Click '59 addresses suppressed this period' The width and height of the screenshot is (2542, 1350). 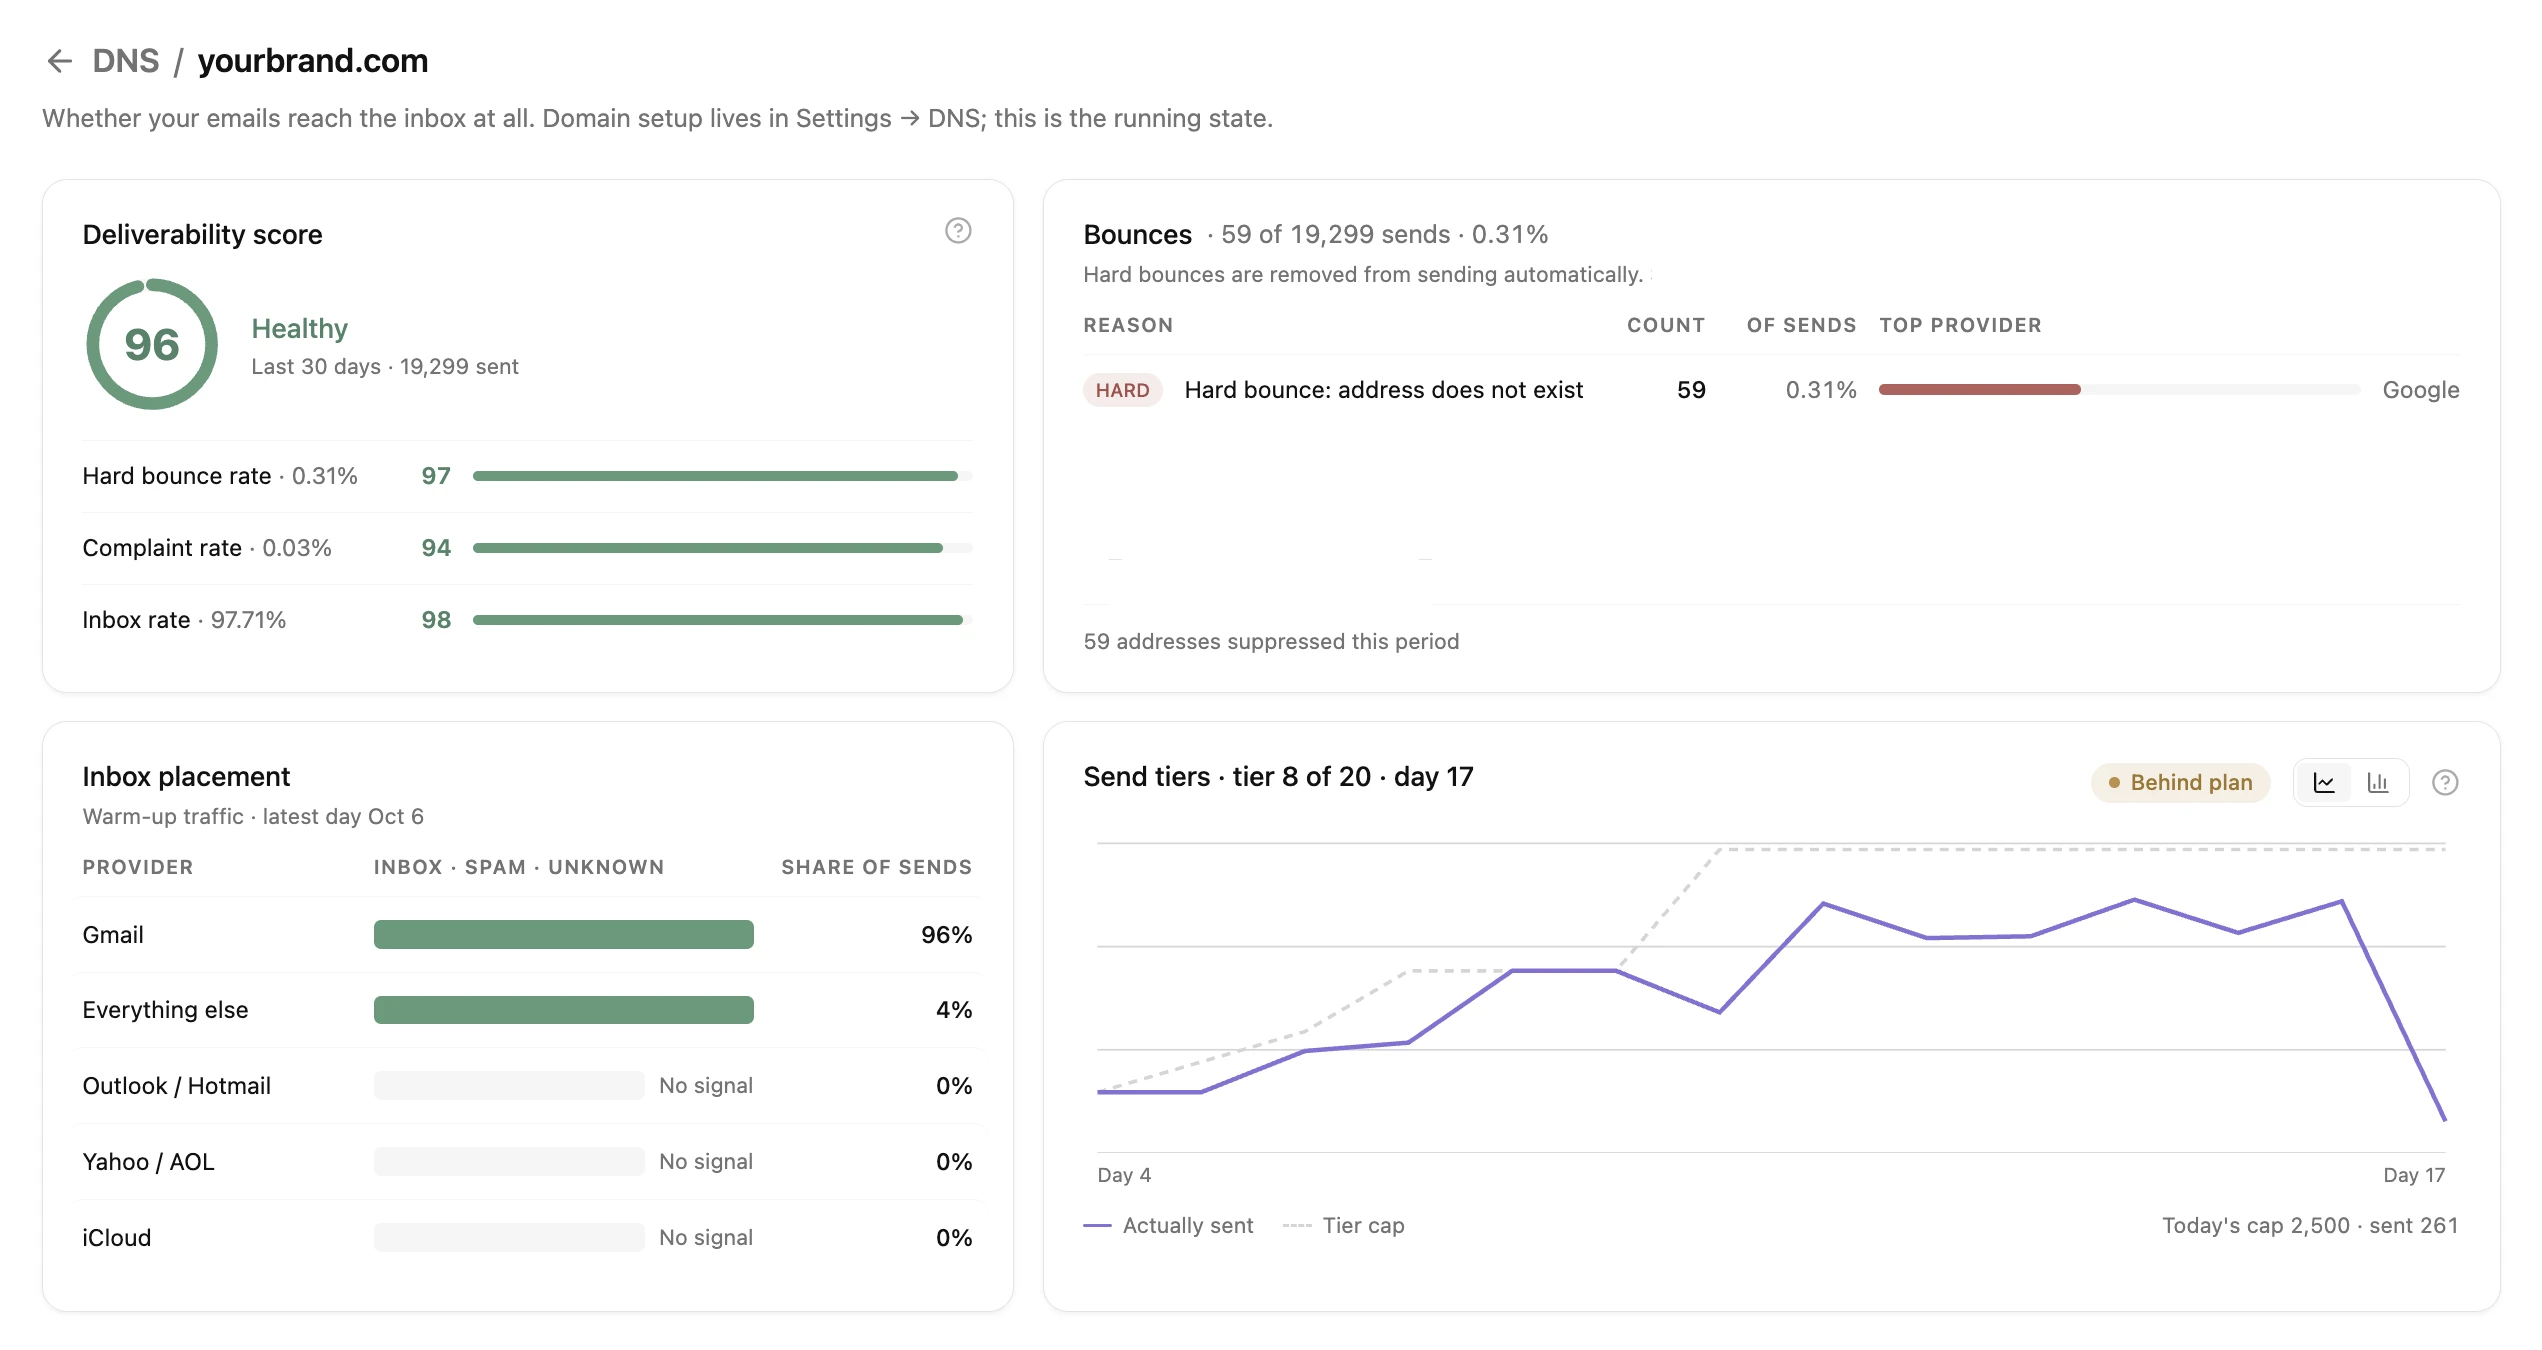tap(1271, 641)
